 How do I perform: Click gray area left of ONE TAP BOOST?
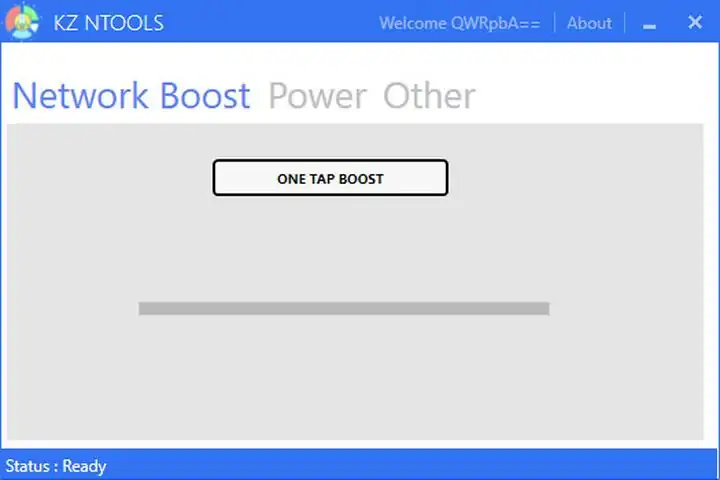click(110, 178)
